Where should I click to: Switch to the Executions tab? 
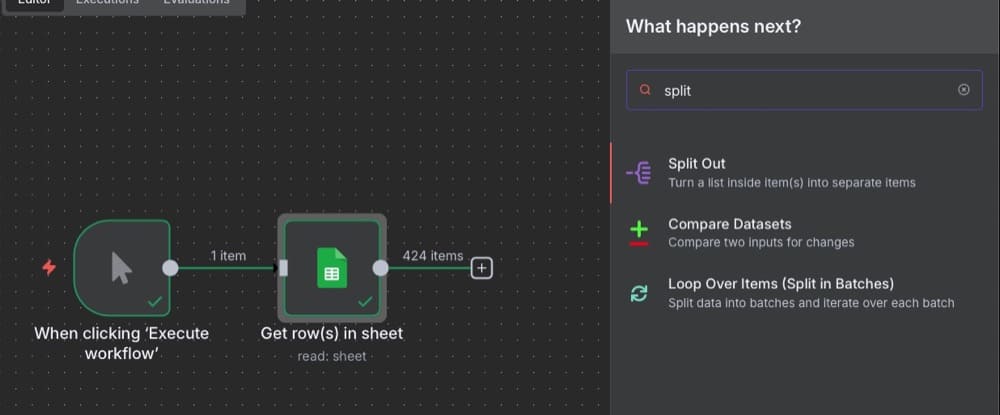pos(107,3)
